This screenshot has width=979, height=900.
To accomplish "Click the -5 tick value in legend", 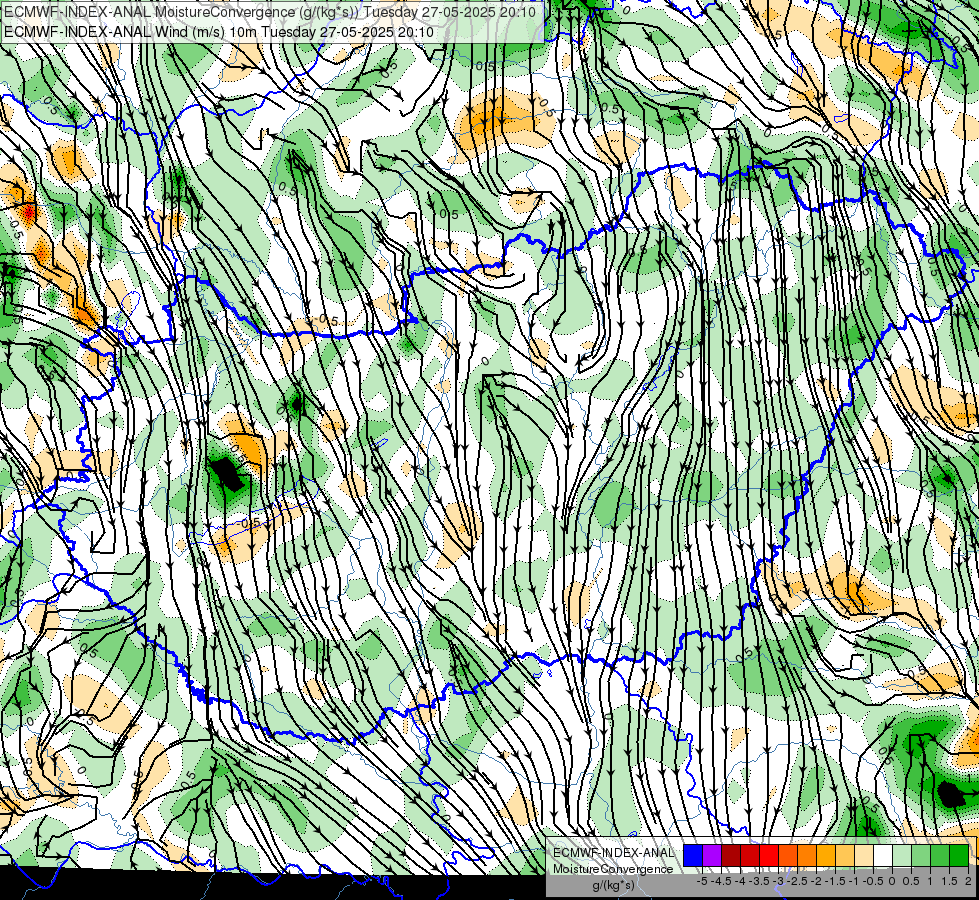I will tap(702, 881).
